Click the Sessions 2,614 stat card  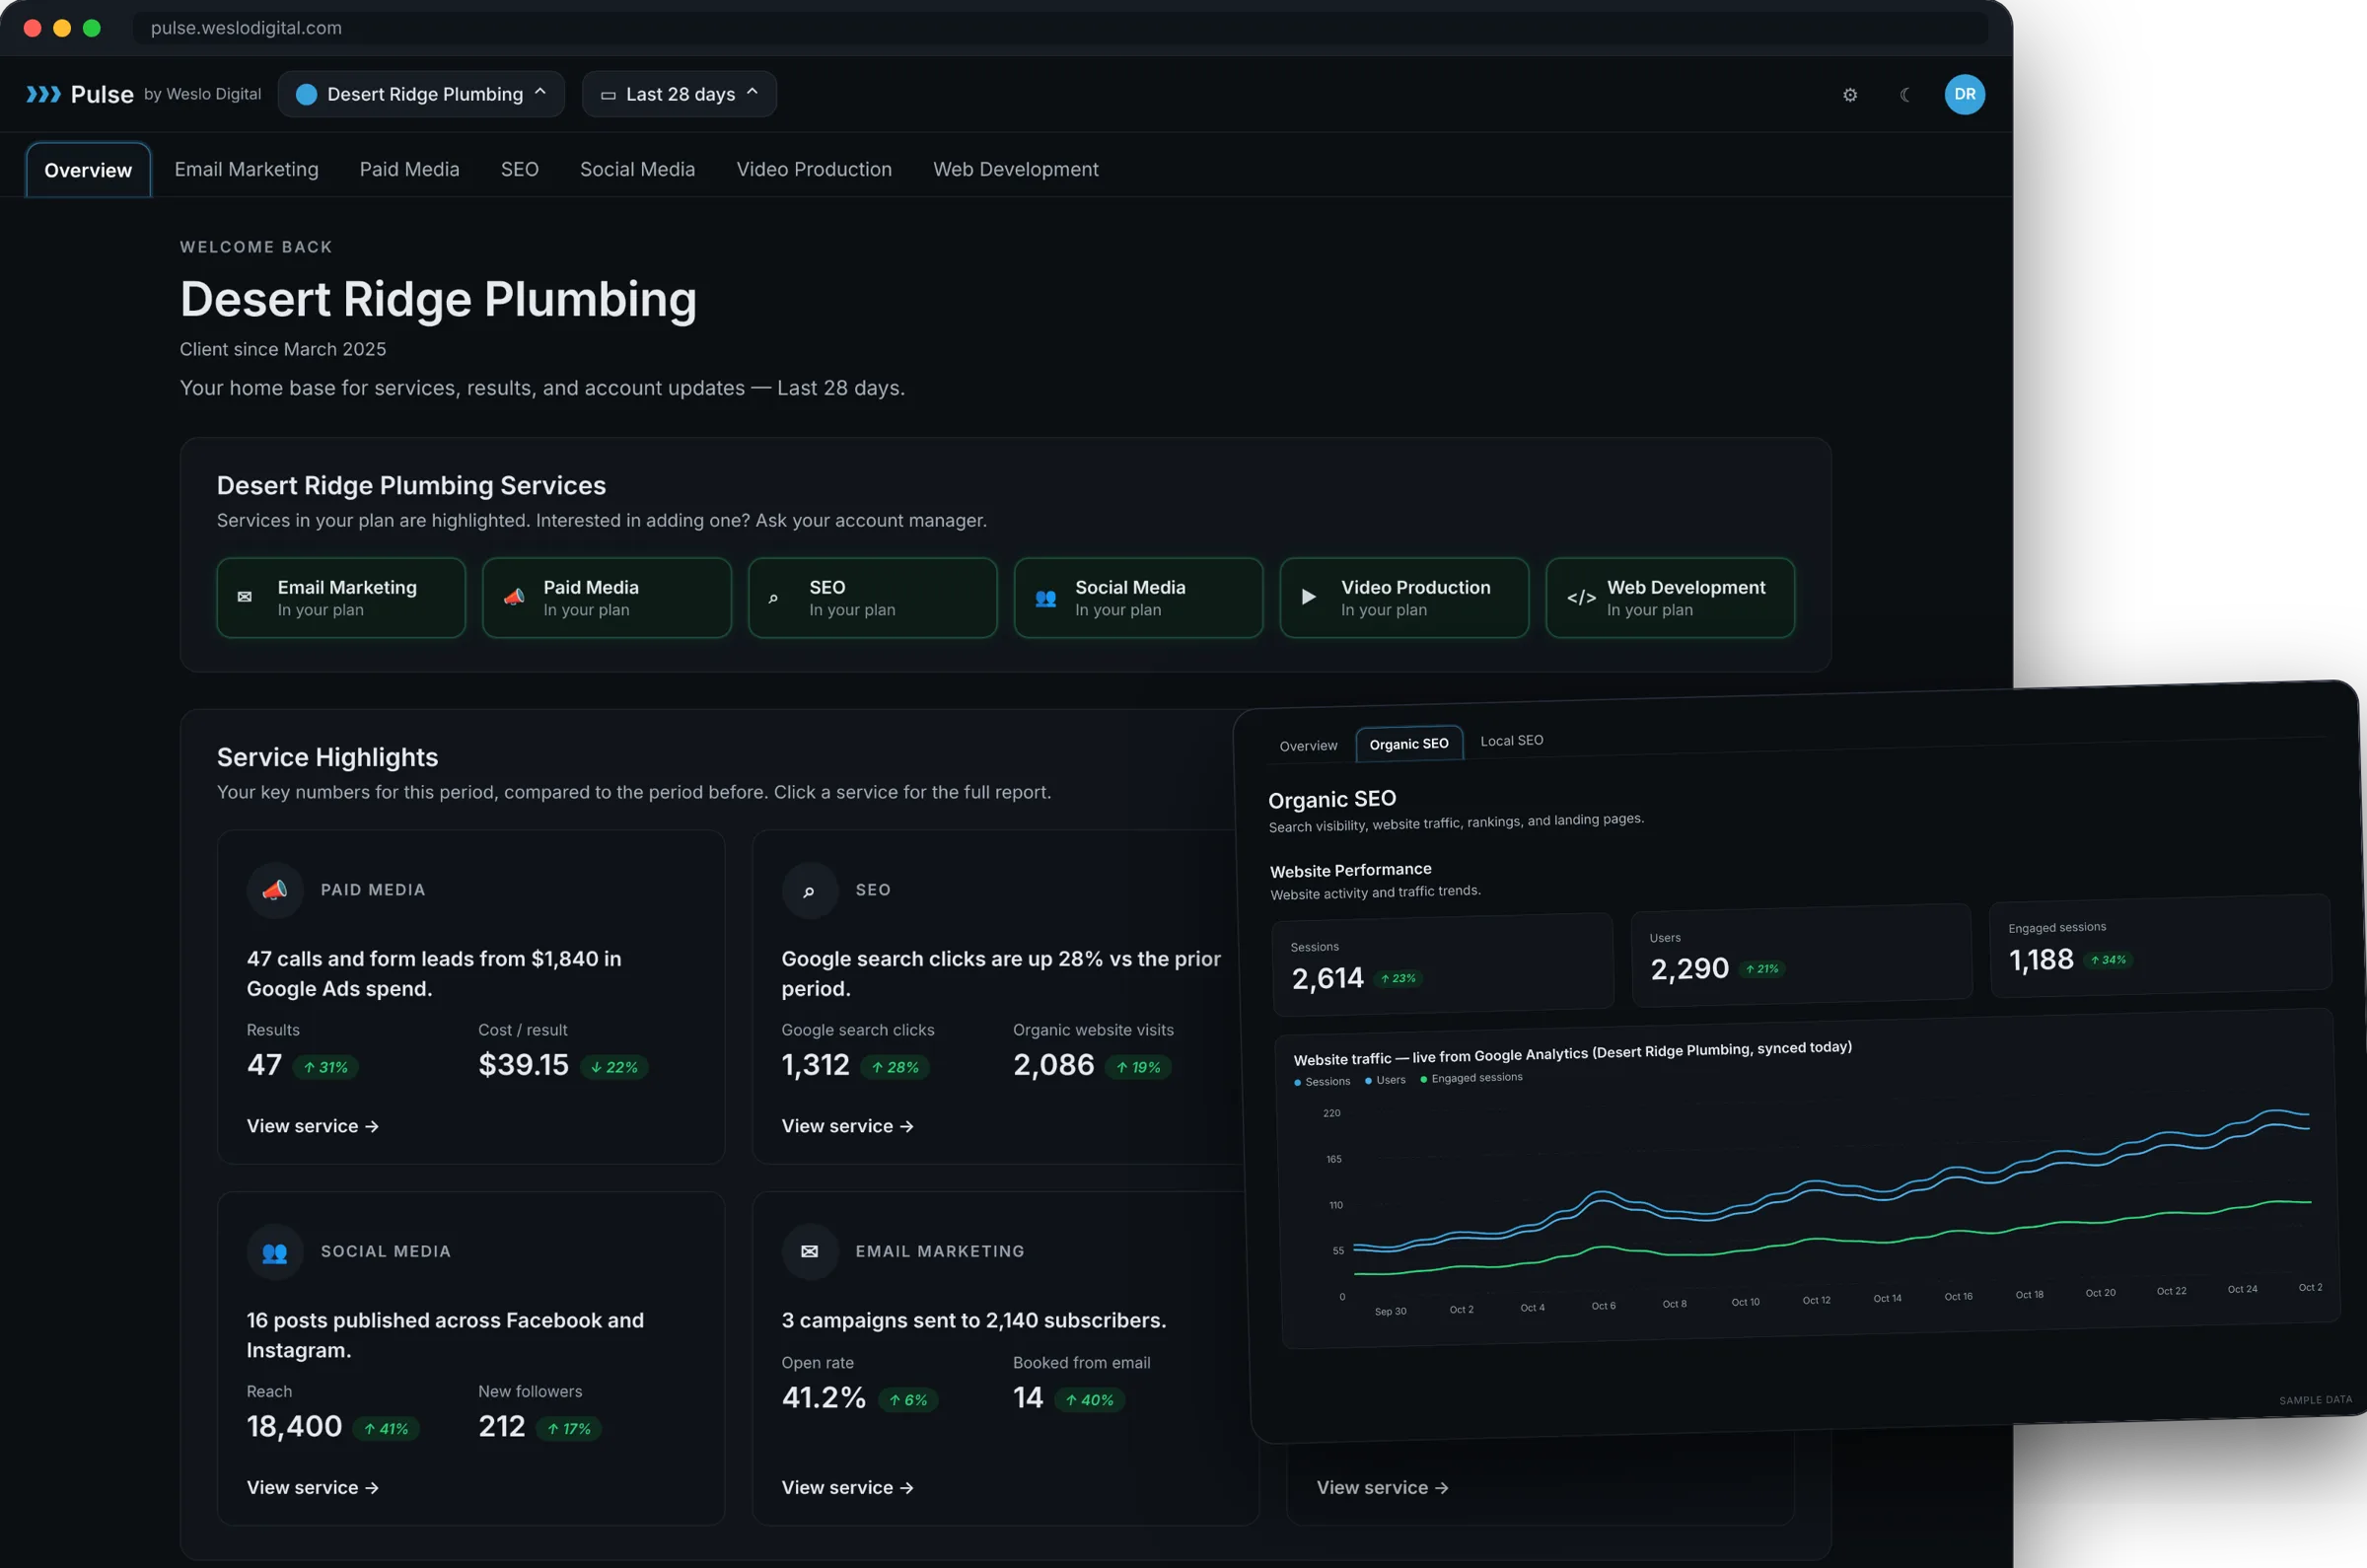click(1443, 963)
